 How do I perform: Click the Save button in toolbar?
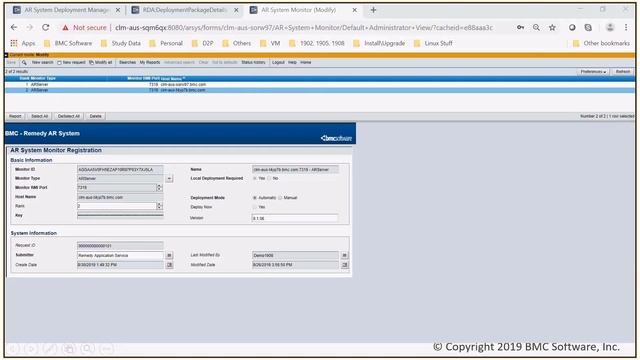click(x=11, y=62)
